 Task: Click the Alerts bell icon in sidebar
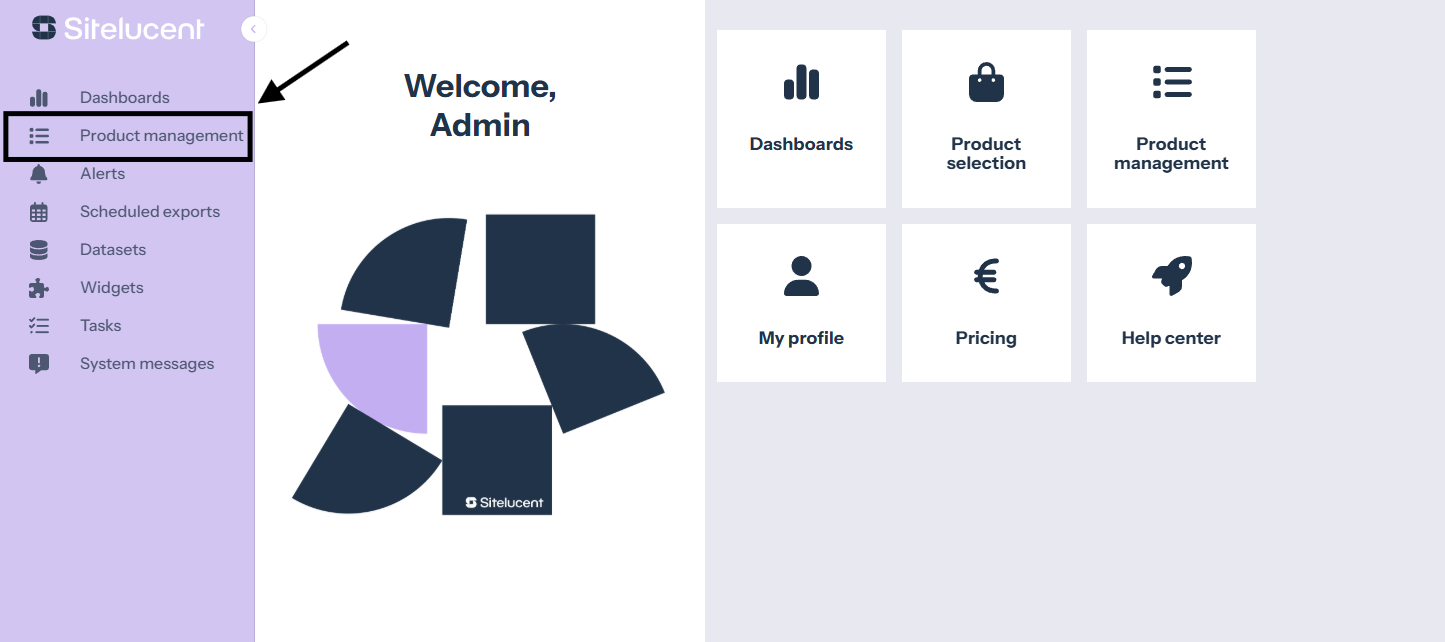pos(39,174)
